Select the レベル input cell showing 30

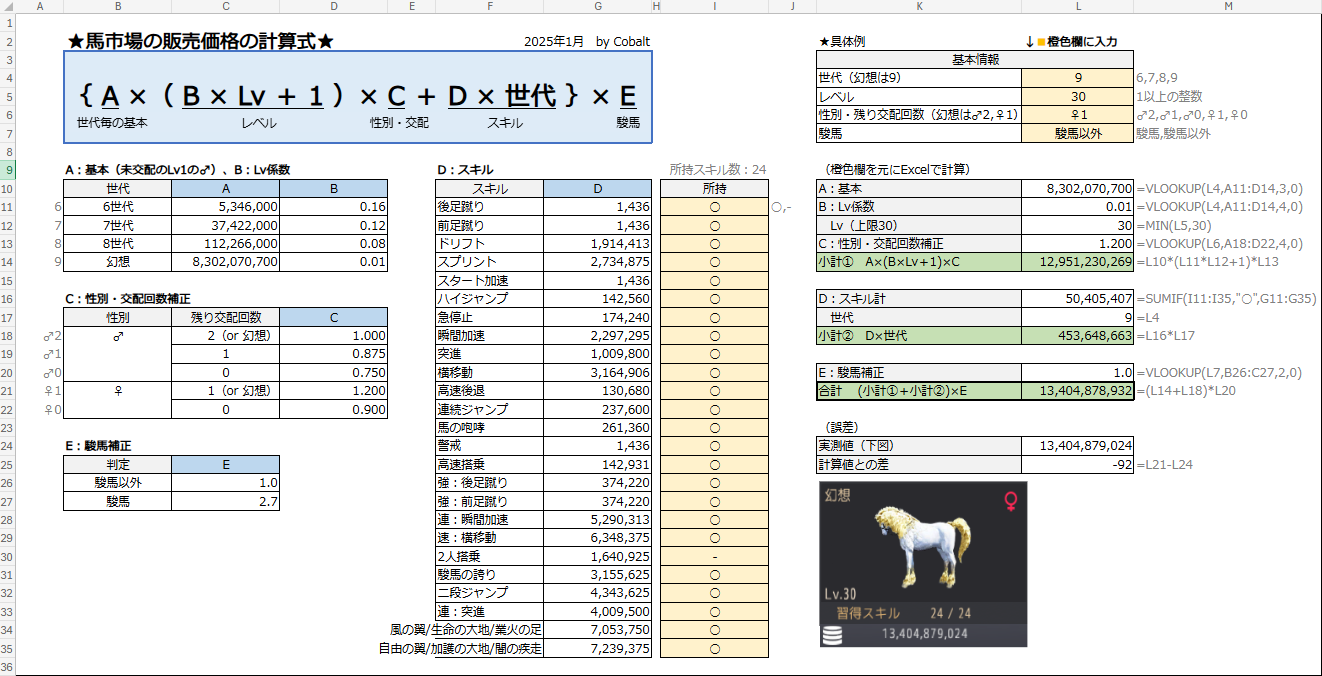1077,97
